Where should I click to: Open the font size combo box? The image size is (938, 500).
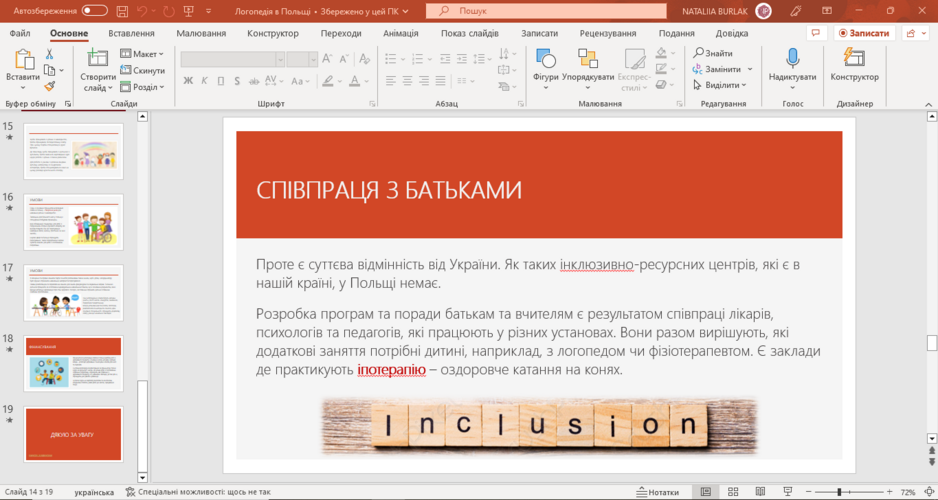[x=302, y=59]
